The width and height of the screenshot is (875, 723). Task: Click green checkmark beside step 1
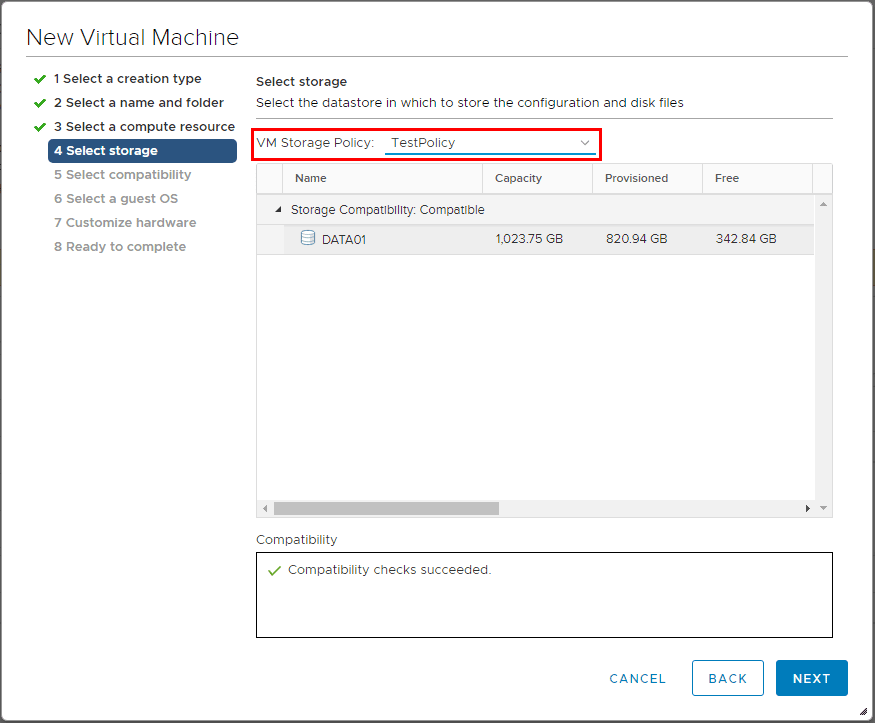coord(39,78)
